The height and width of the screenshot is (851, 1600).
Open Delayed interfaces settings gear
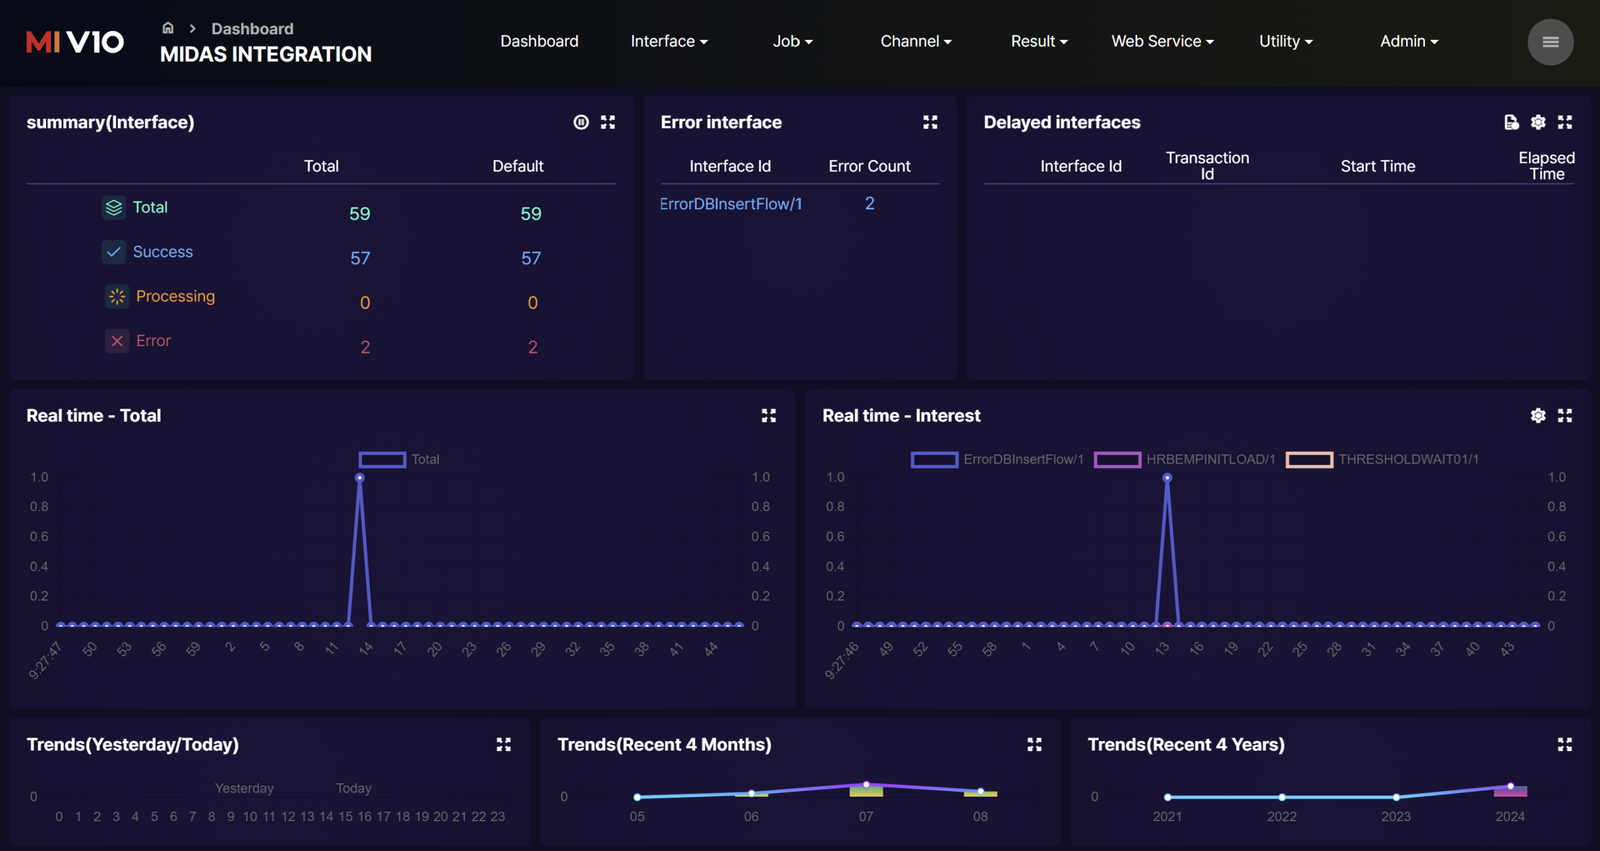point(1538,122)
